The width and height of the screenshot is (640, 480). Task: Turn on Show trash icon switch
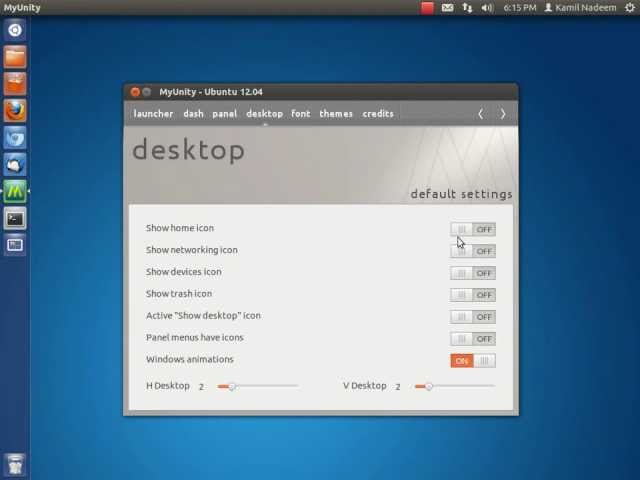tap(473, 295)
